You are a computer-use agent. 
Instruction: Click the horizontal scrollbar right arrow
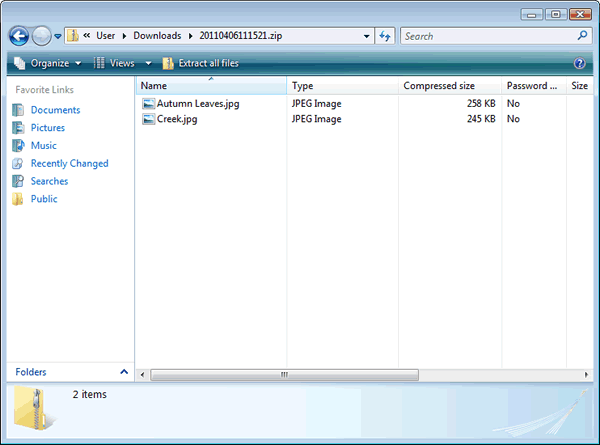[586, 375]
